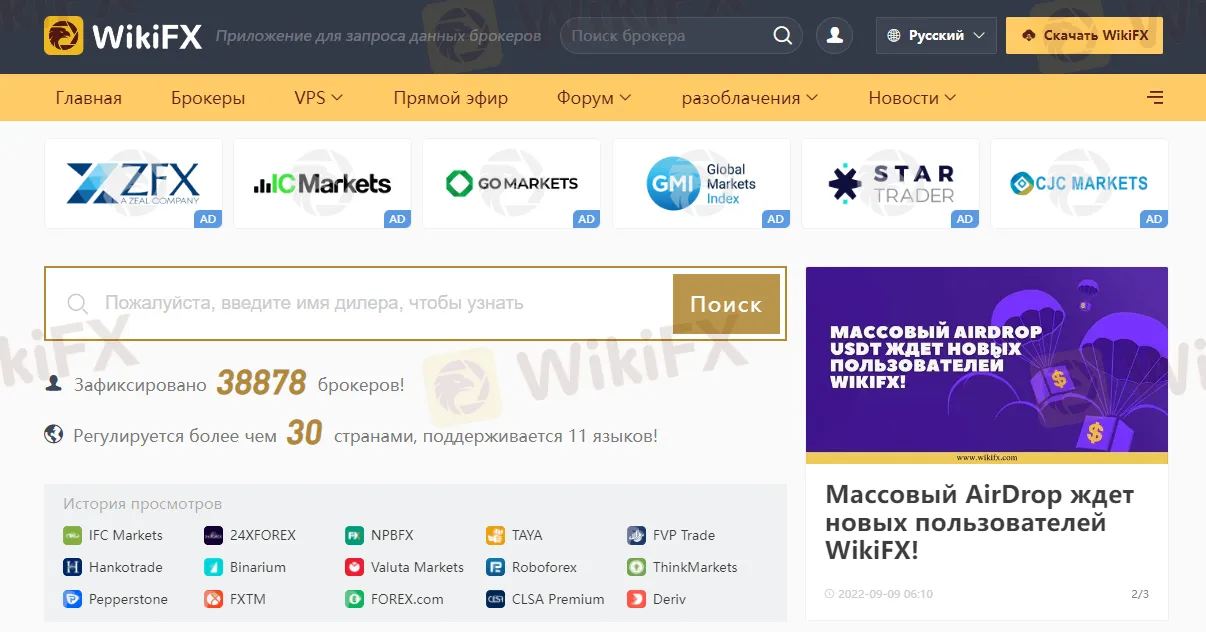Open the CJC Markets ad banner
Screen dimensions: 1206x632
coord(1079,184)
